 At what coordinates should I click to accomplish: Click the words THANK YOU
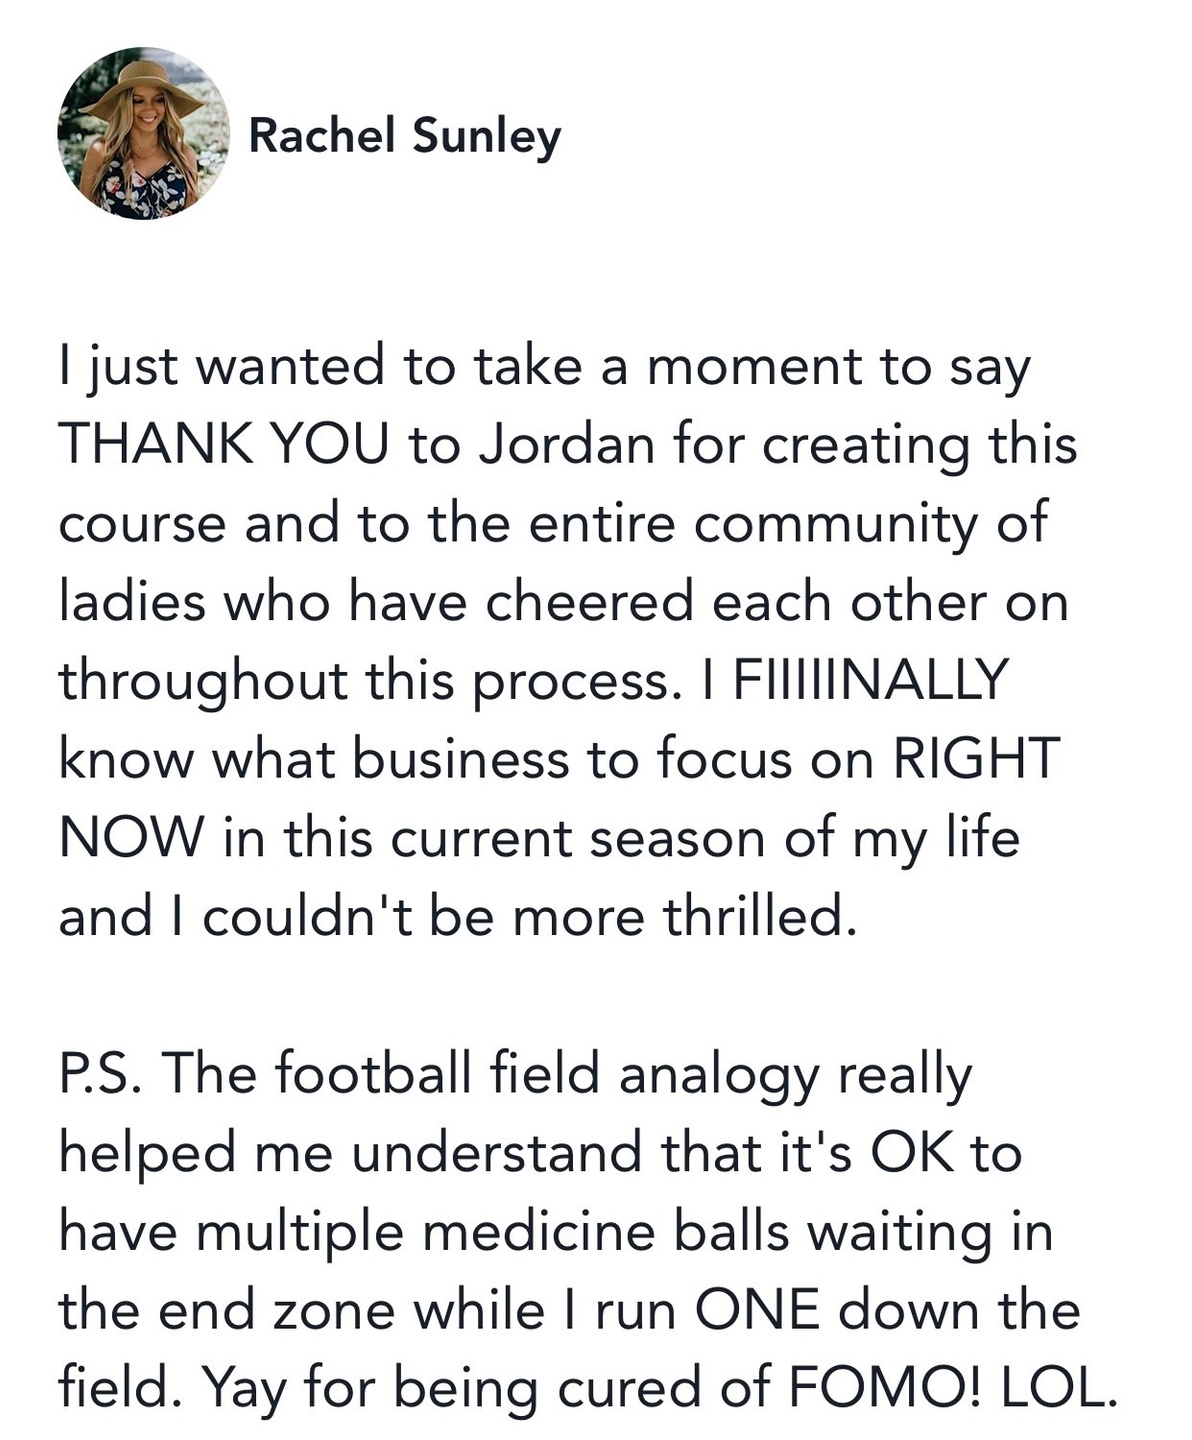(223, 444)
